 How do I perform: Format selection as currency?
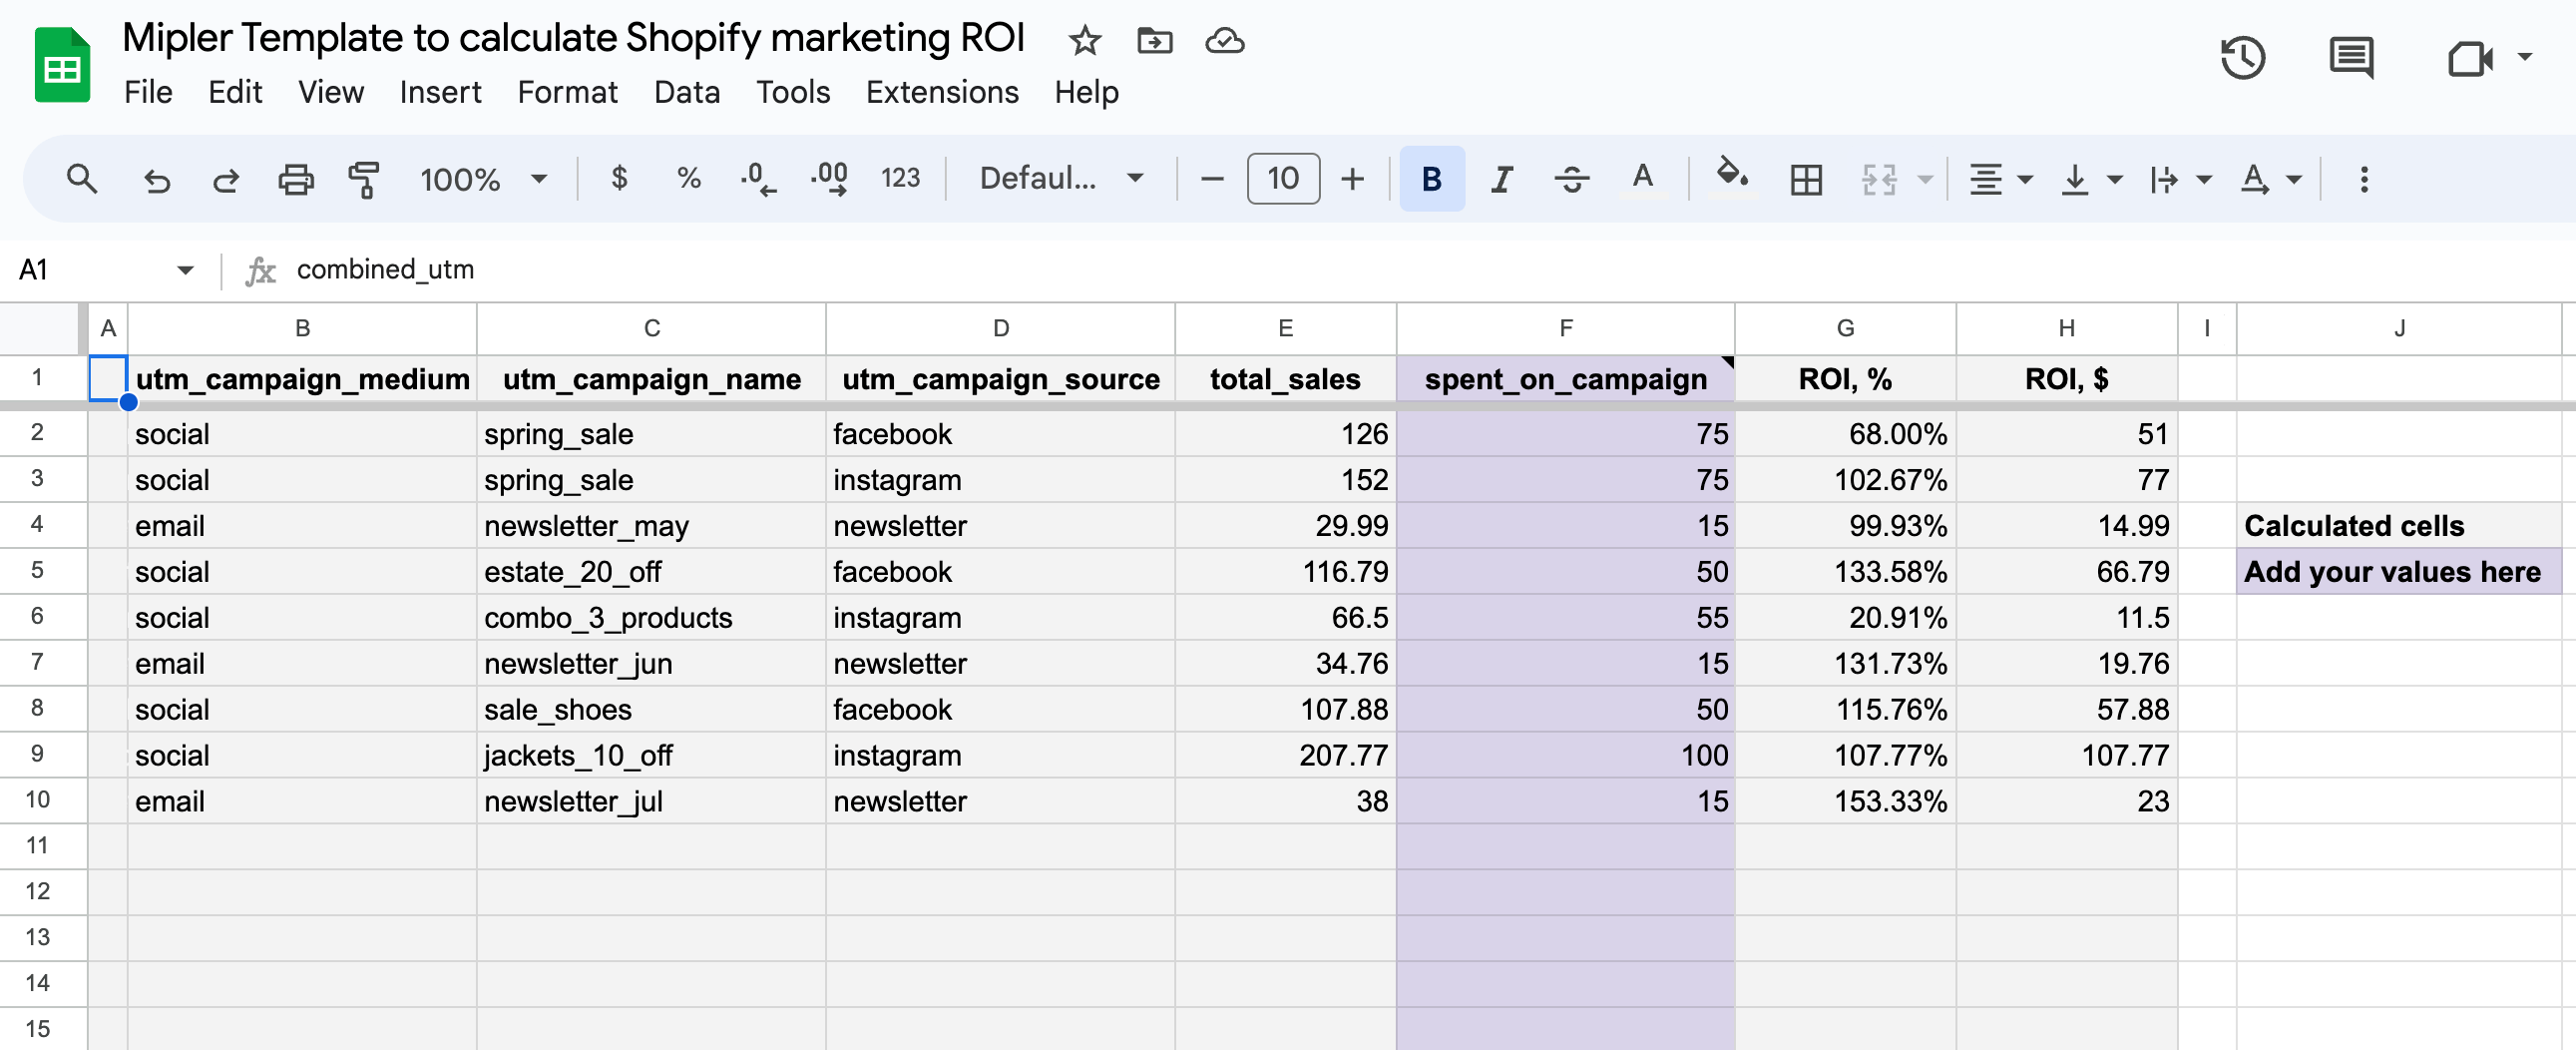click(620, 178)
